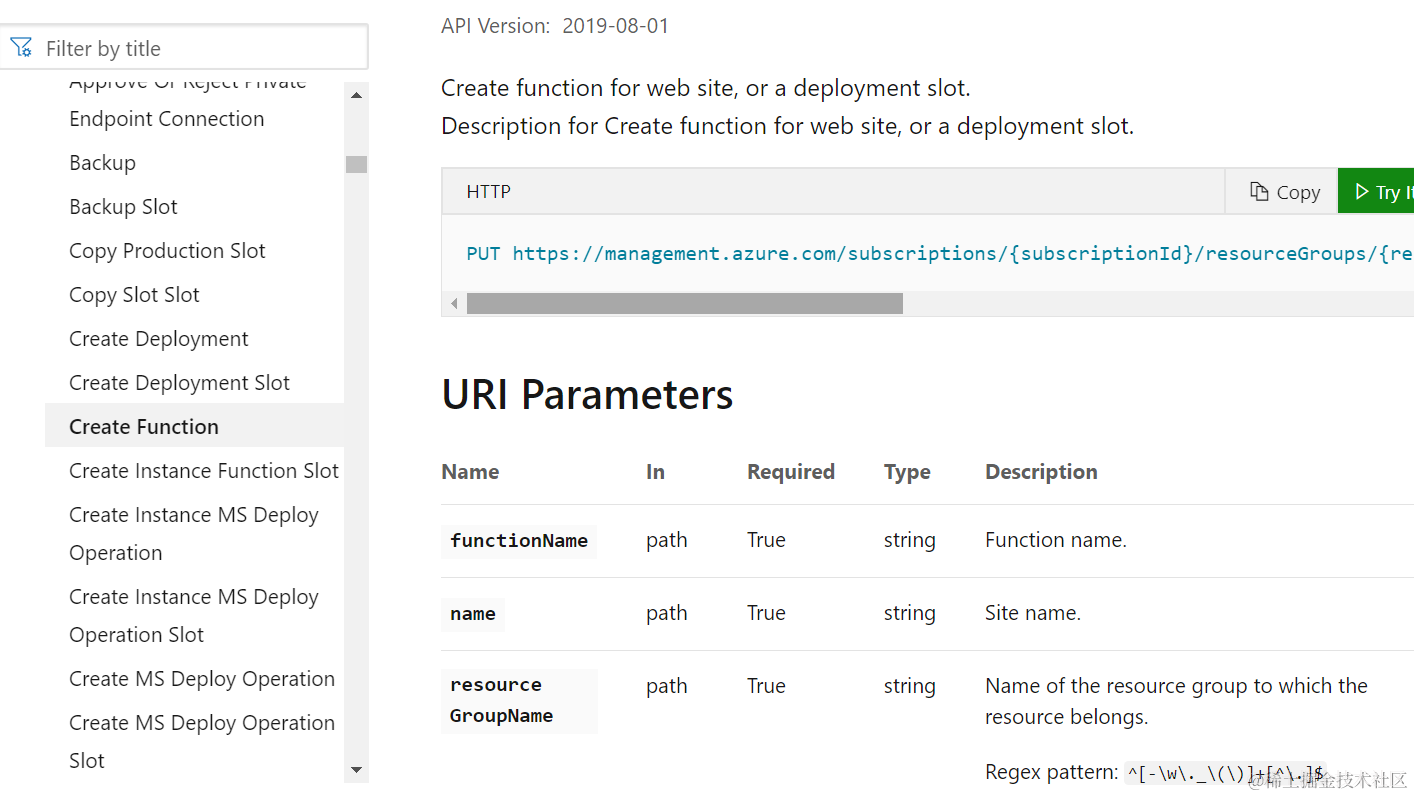Go to Copy Production Slot
Viewport: 1414px width, 797px height.
click(167, 251)
